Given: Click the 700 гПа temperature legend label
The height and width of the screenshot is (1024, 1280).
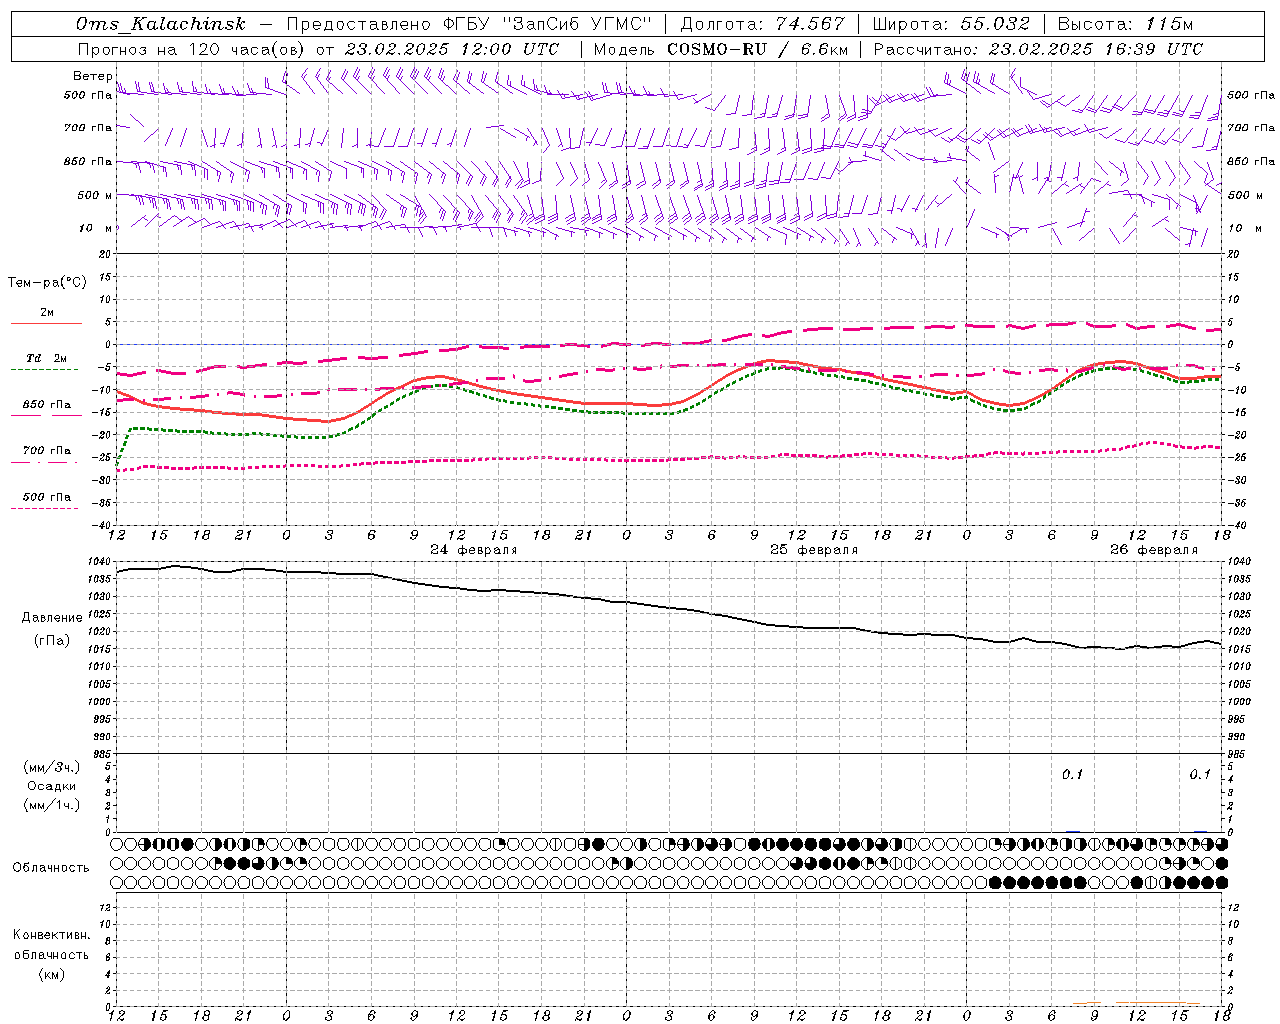Looking at the screenshot, I should pyautogui.click(x=47, y=451).
